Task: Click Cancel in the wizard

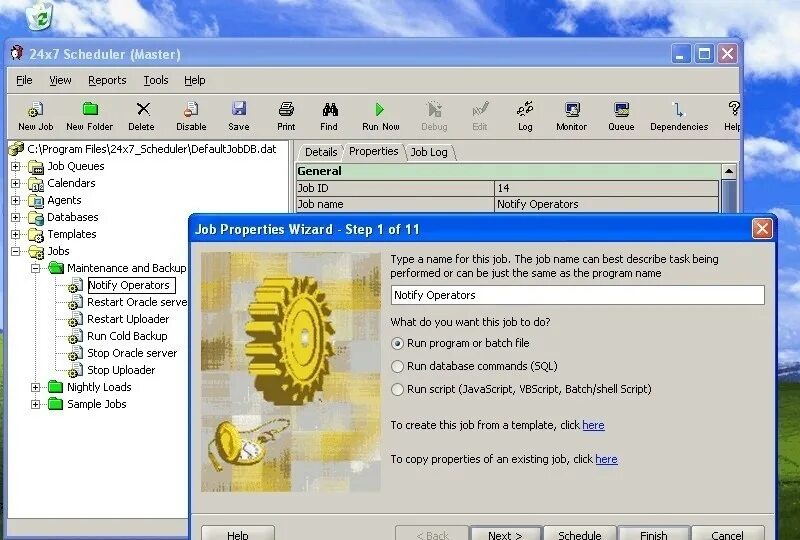Action: pyautogui.click(x=728, y=533)
